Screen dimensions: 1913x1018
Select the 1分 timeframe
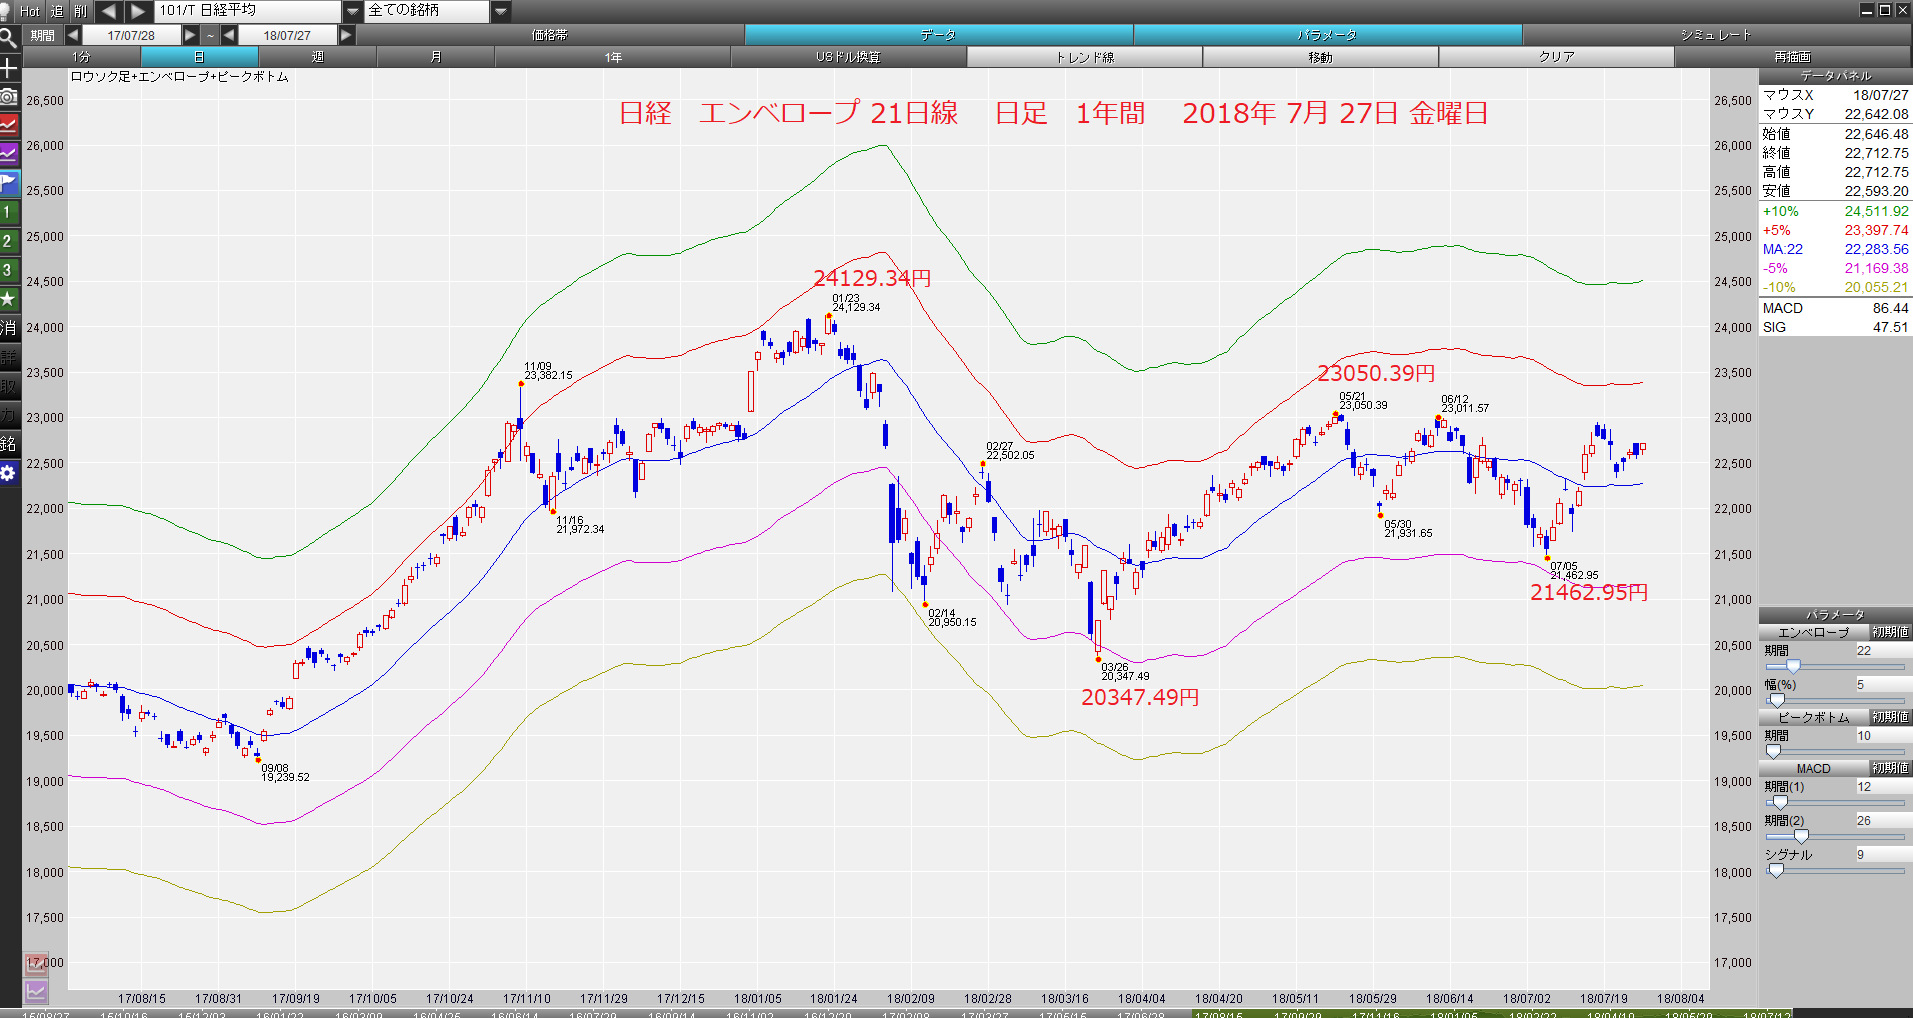click(x=81, y=57)
